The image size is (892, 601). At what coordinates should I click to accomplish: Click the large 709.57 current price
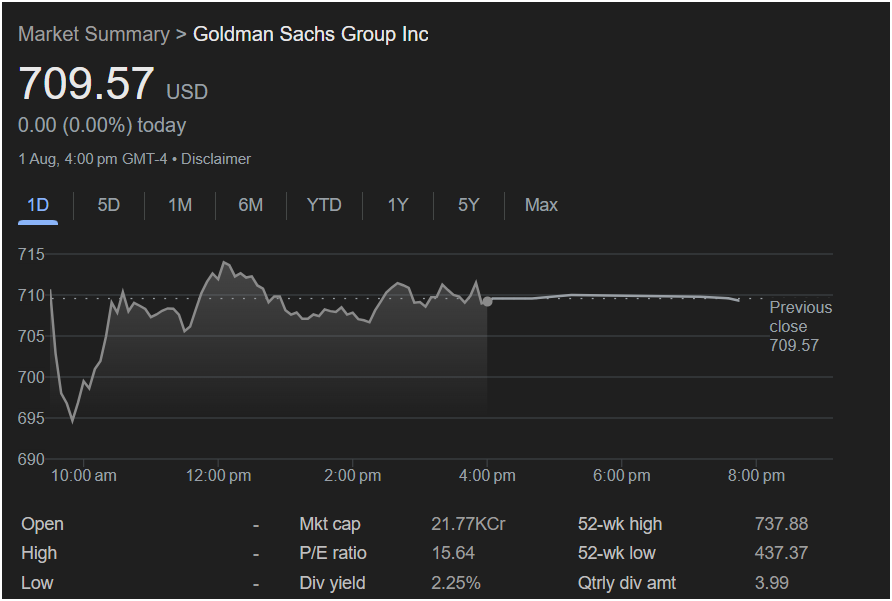tap(86, 84)
